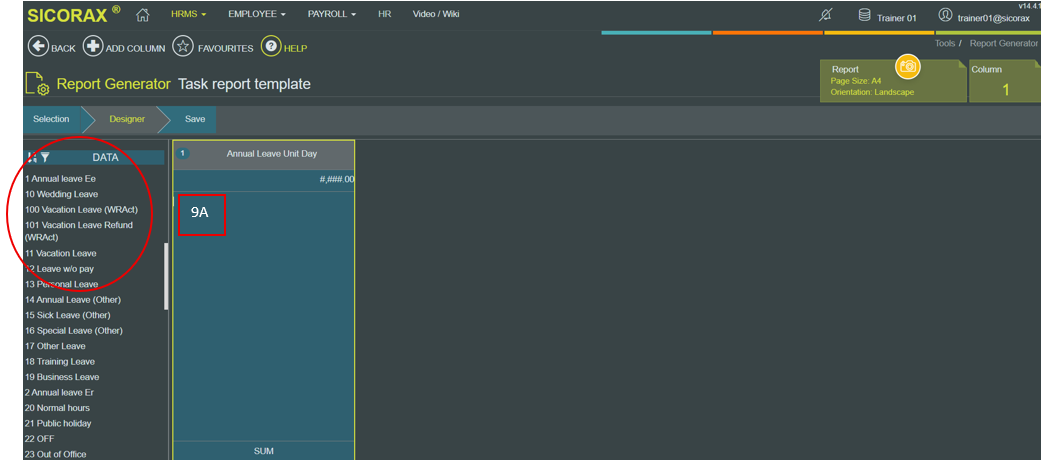
Task: Click the SICORAX logo
Action: coord(74,14)
